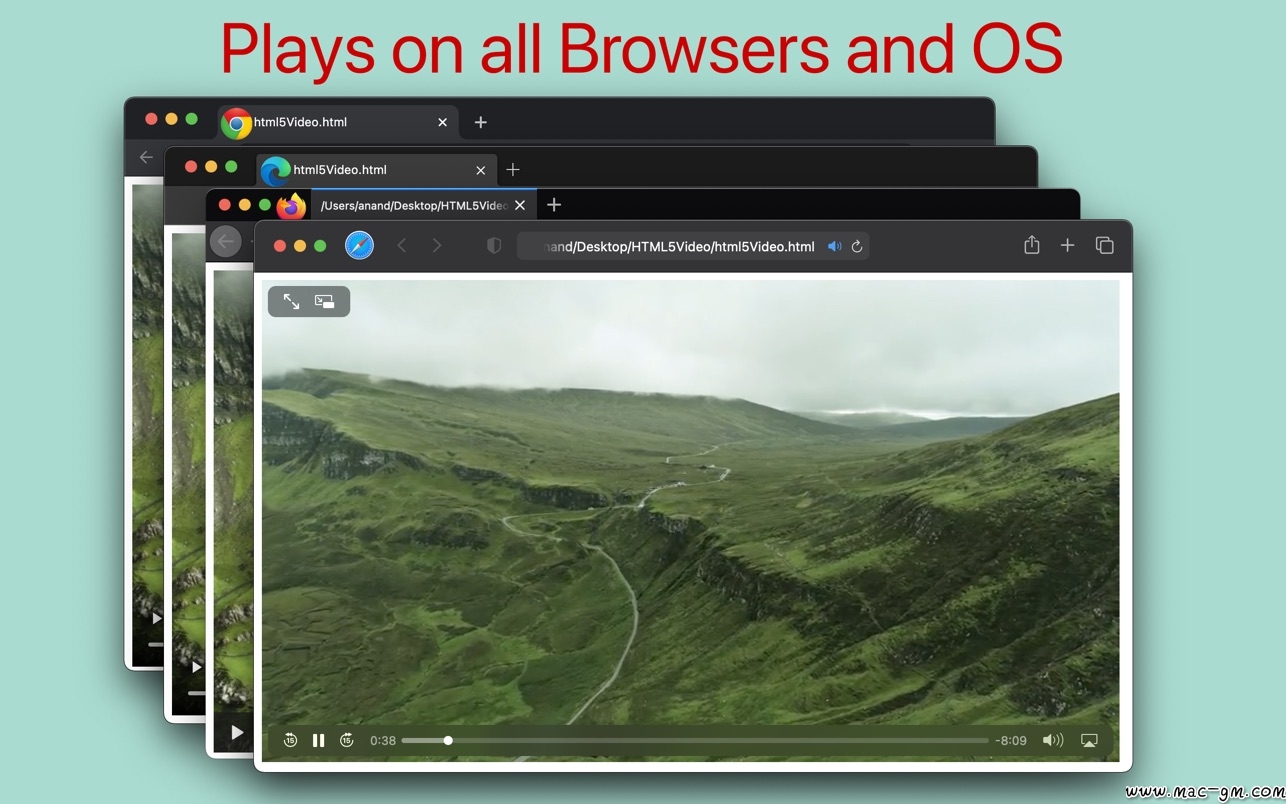Image resolution: width=1286 pixels, height=804 pixels.
Task: Go back in Firefox window
Action: 226,241
